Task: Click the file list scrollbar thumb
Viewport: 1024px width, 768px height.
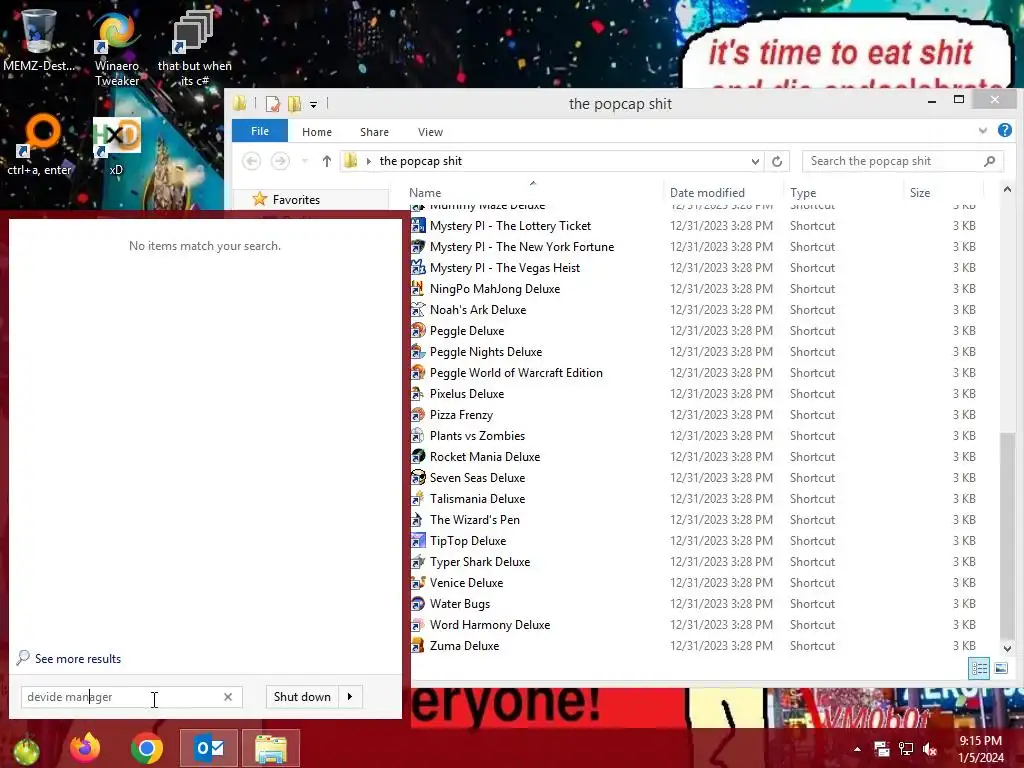Action: [1007, 536]
